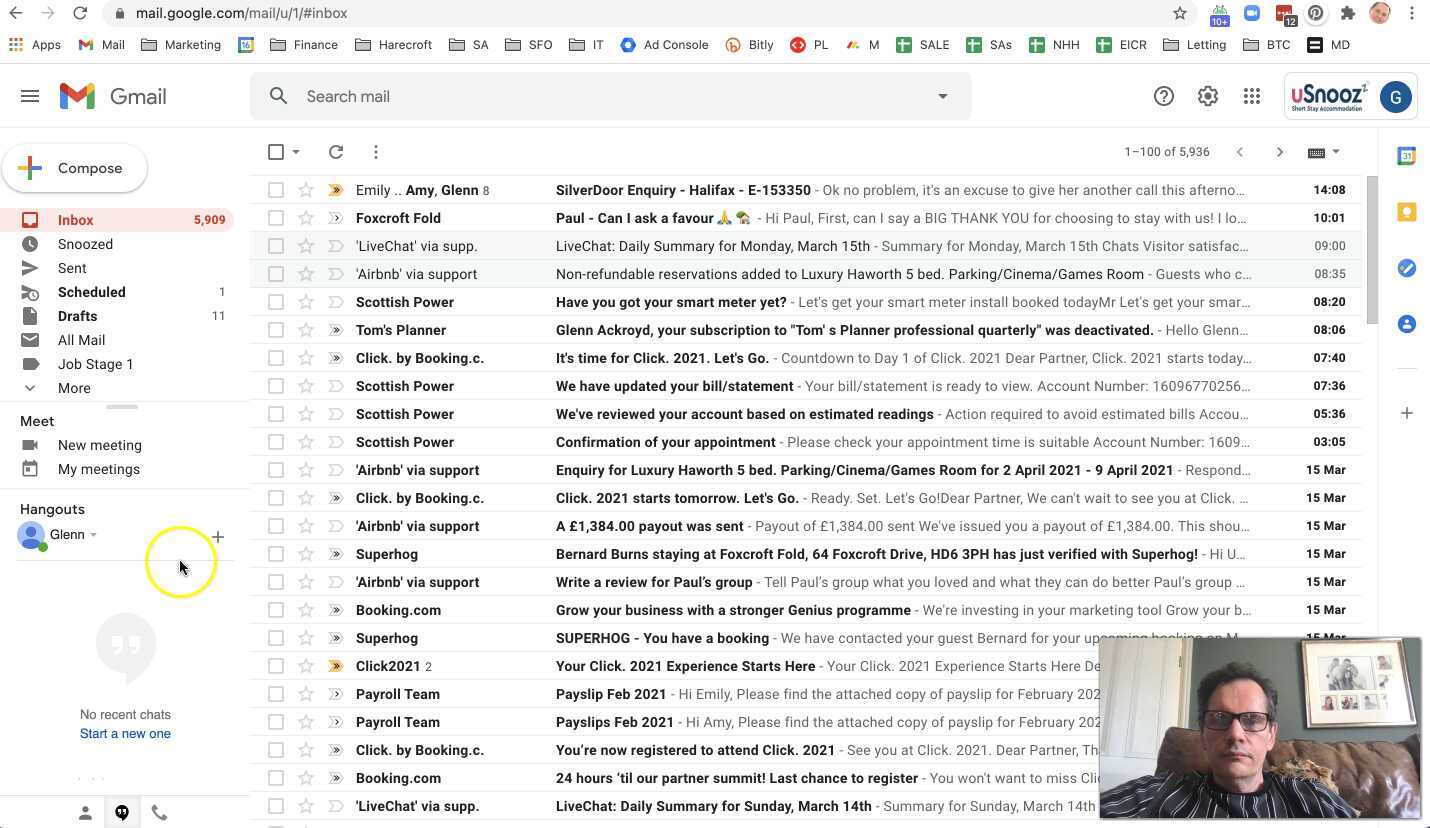Image resolution: width=1430 pixels, height=828 pixels.
Task: Expand the More labels list
Action: pos(74,388)
